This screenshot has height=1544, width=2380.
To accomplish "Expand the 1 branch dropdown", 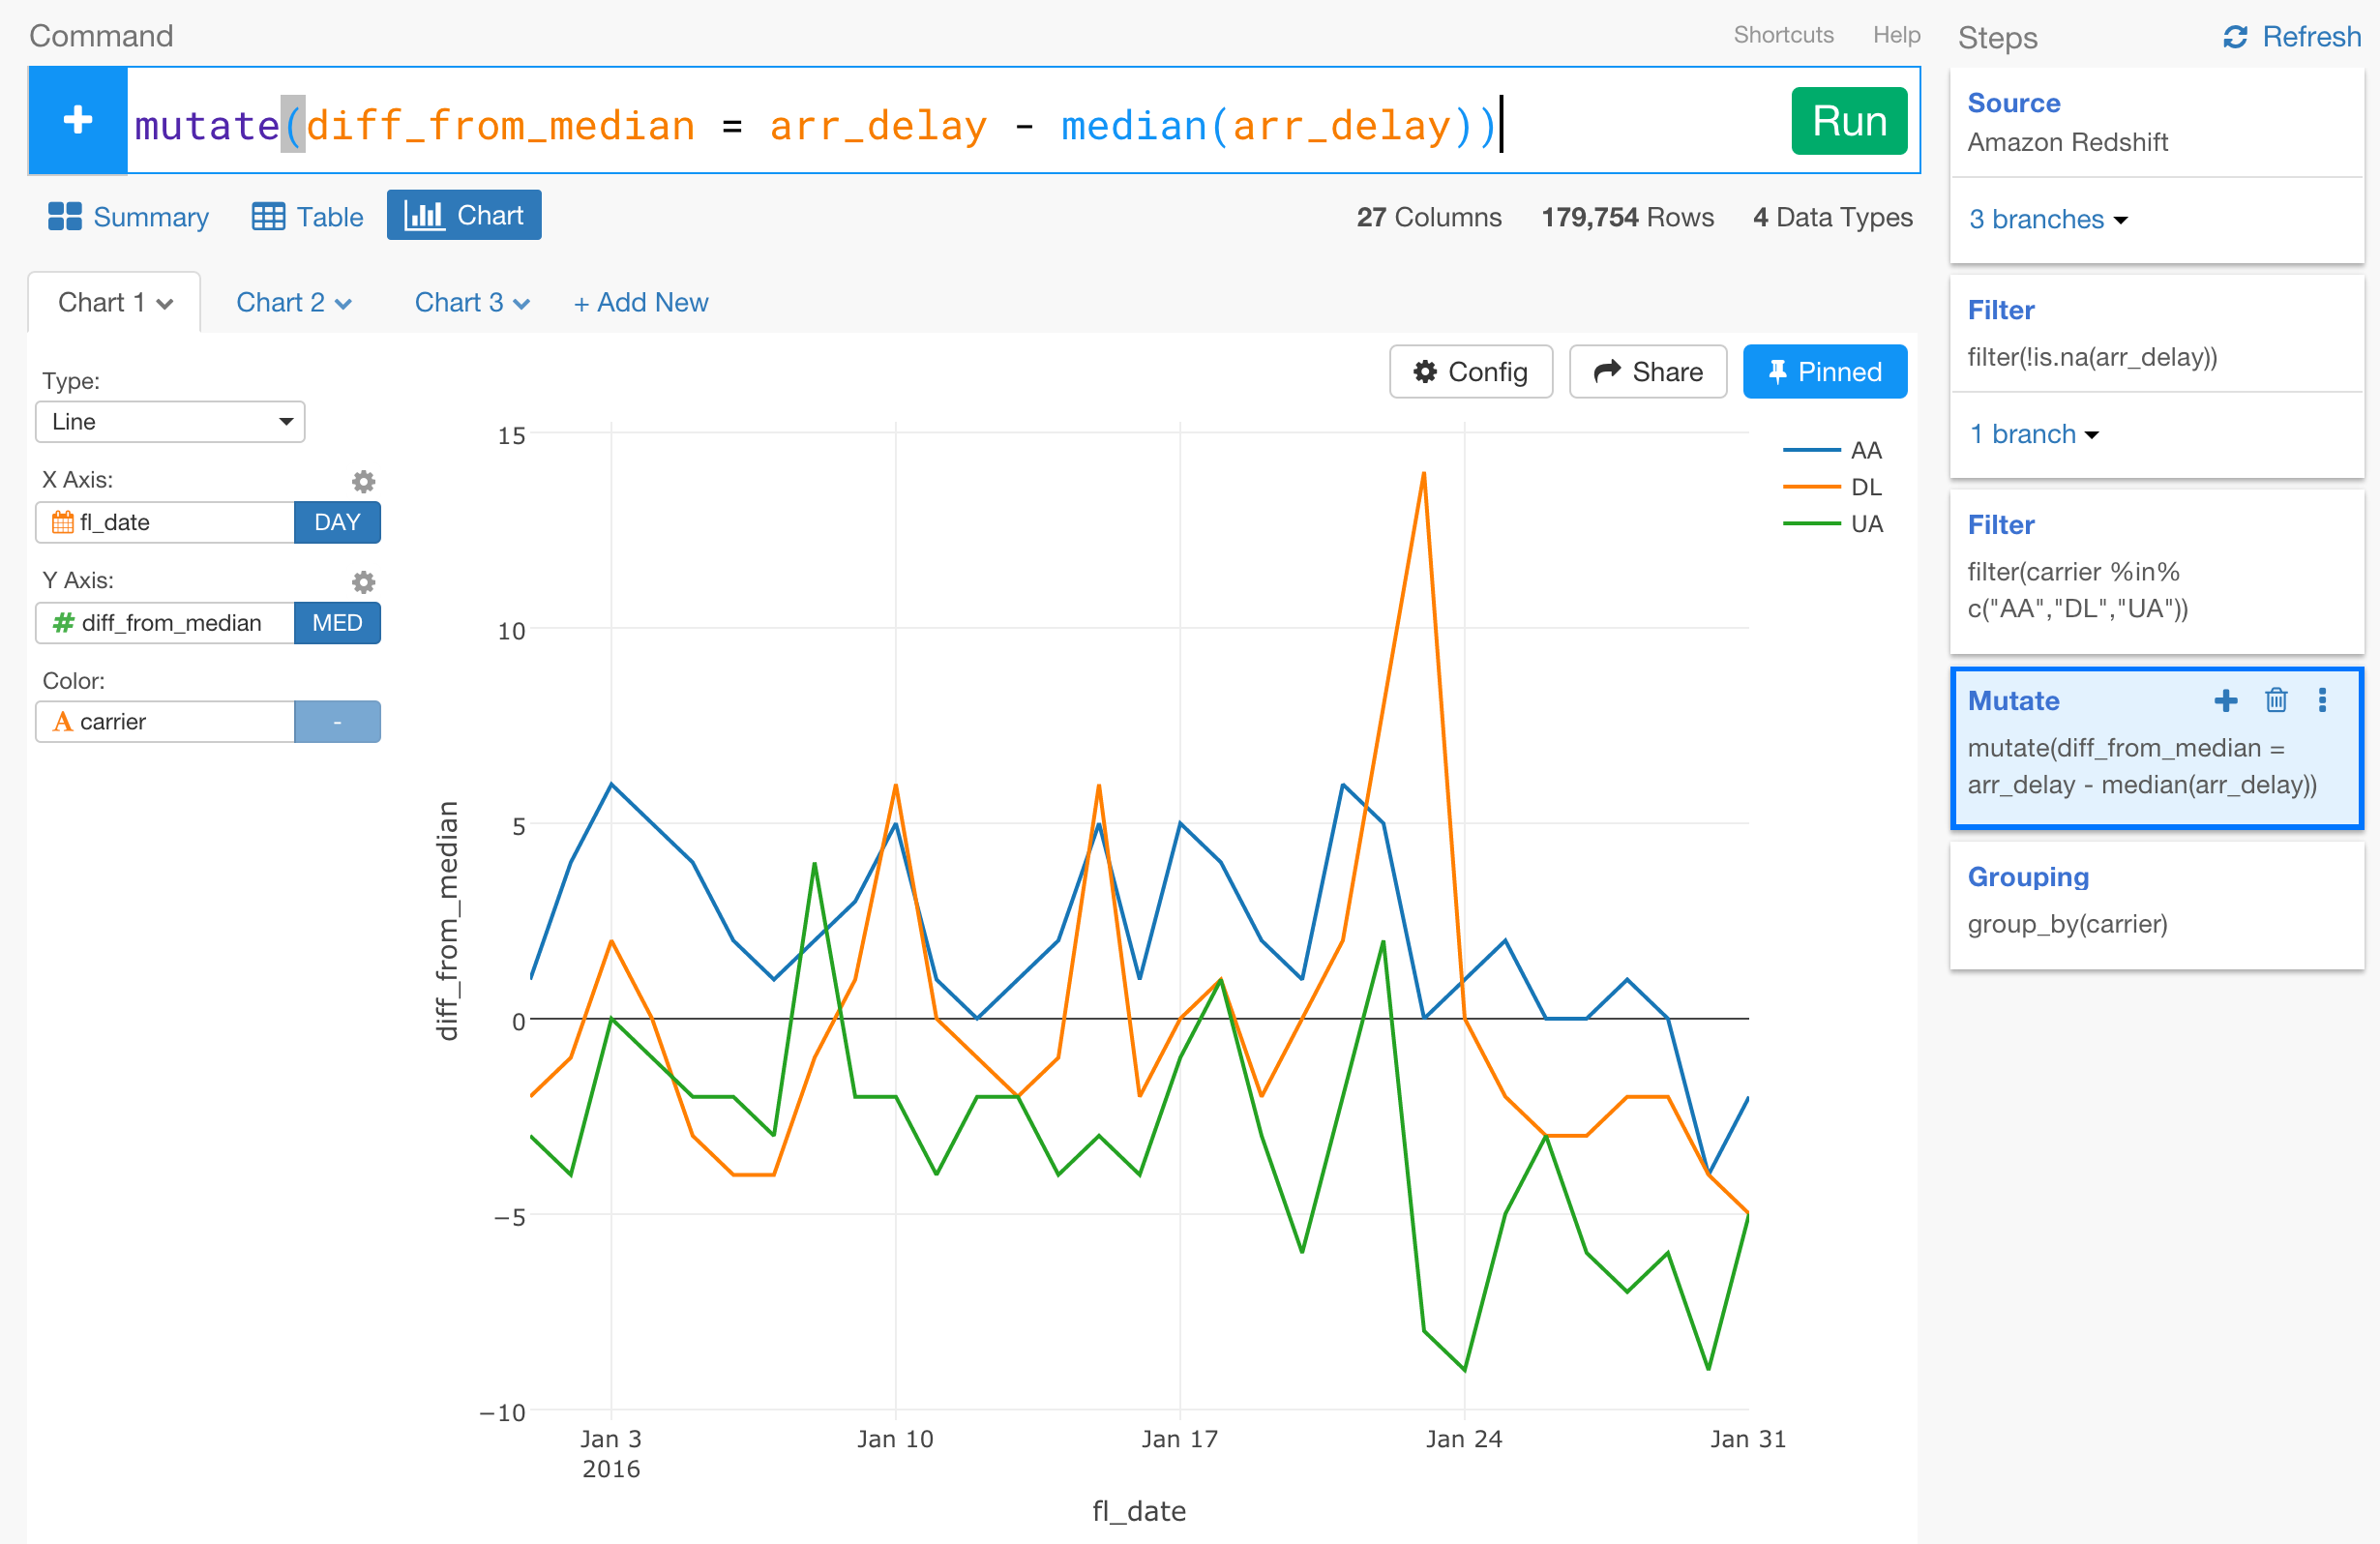I will click(x=2033, y=435).
